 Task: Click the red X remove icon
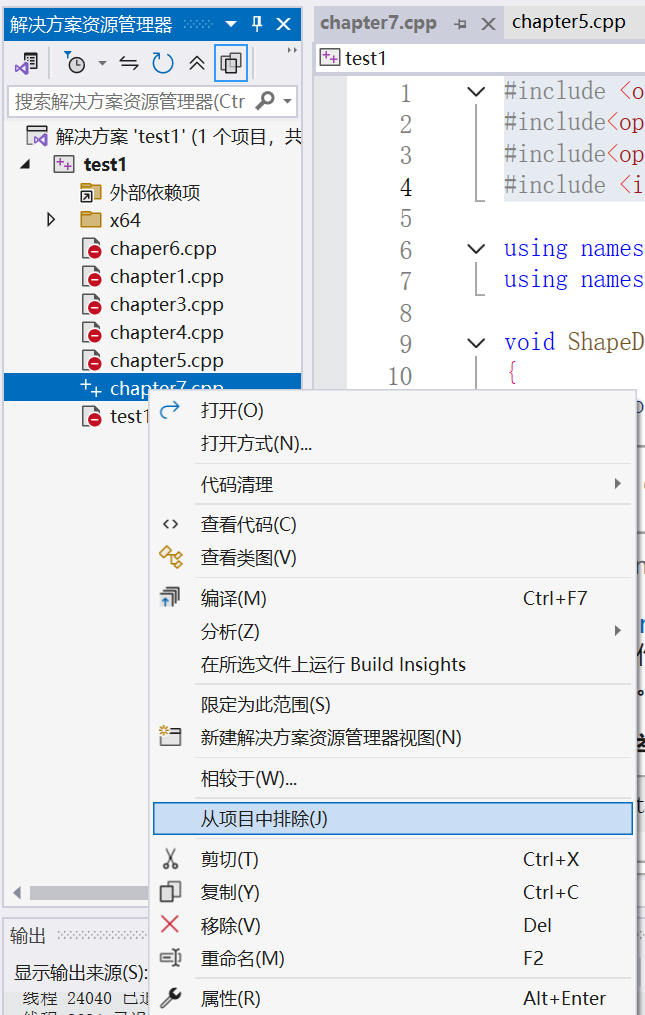tap(170, 924)
